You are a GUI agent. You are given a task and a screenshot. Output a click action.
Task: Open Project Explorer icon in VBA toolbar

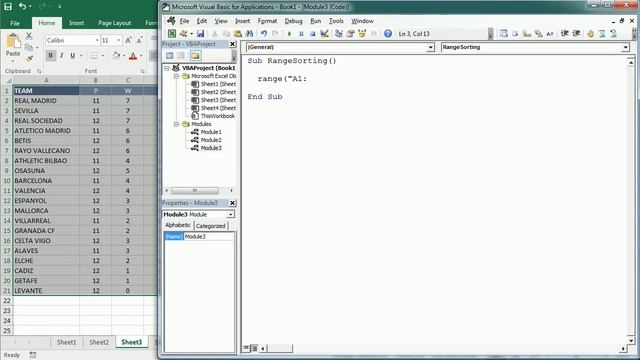point(339,34)
